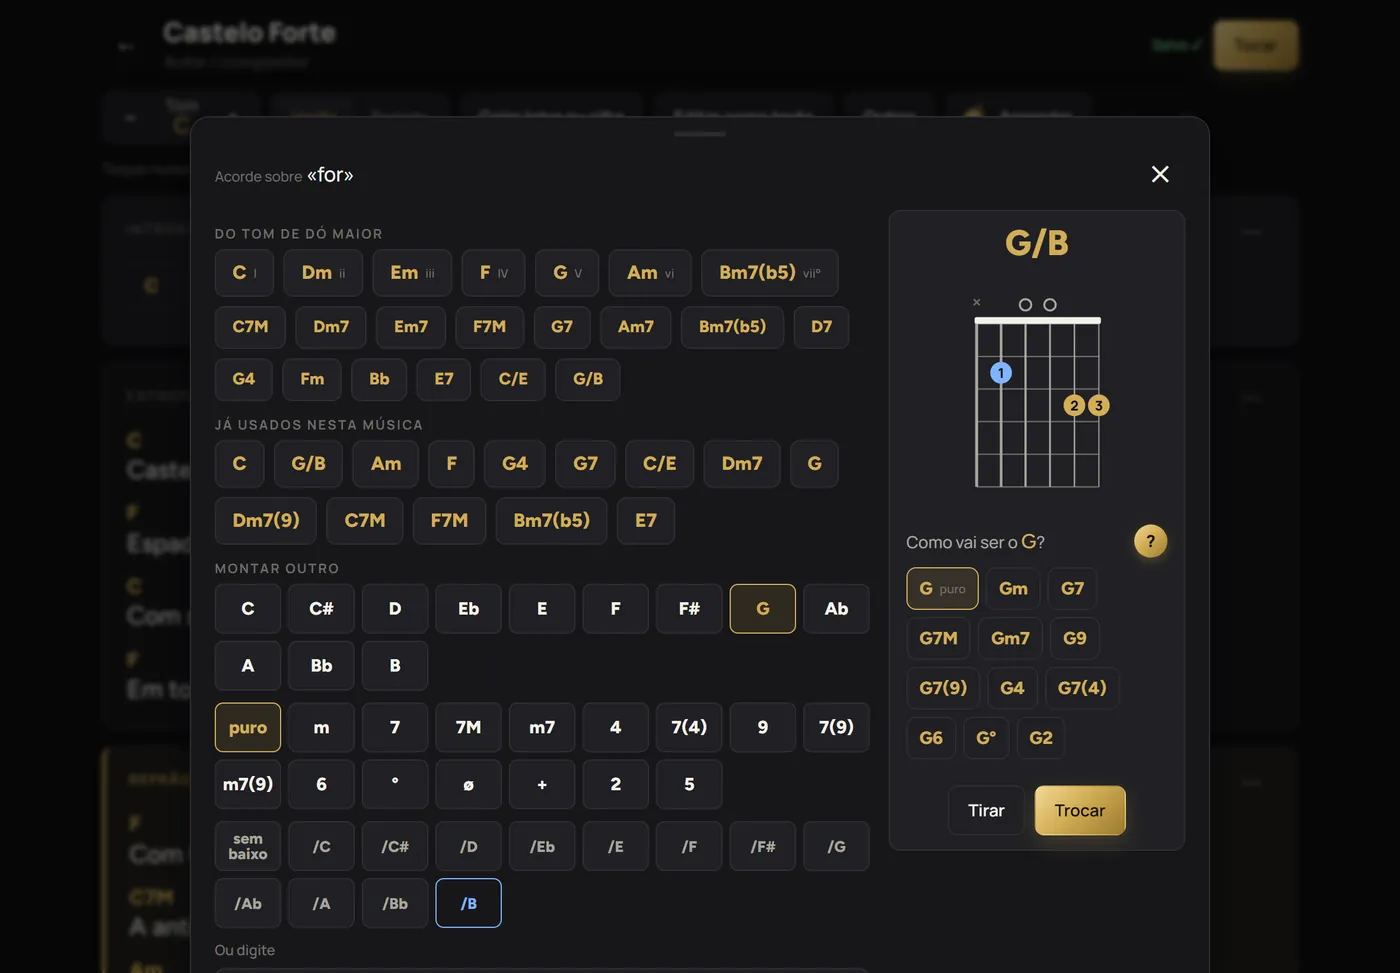The width and height of the screenshot is (1400, 973).
Task: Choose the Gm suggestion chip
Action: coord(1013,589)
